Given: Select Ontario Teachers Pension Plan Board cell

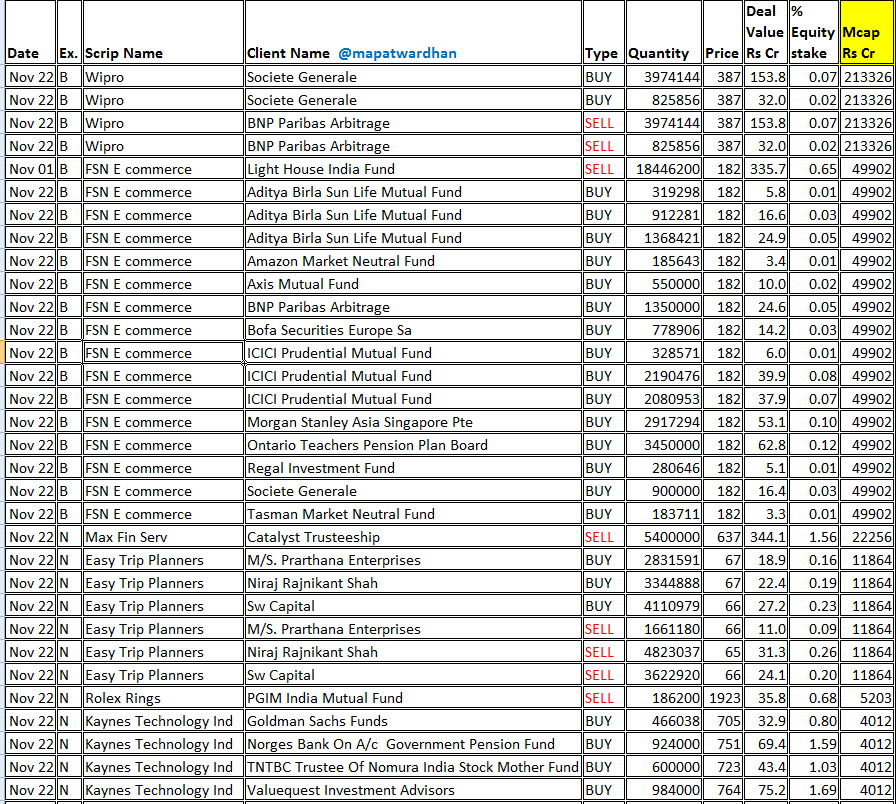Looking at the screenshot, I should pos(413,445).
